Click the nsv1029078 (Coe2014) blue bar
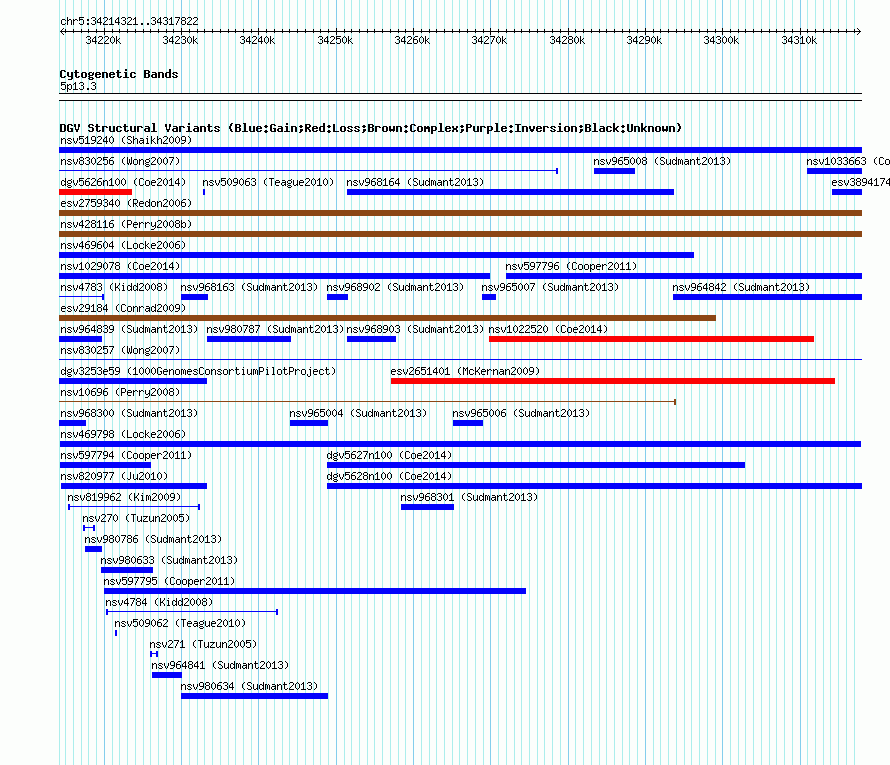The image size is (890, 765). [274, 276]
